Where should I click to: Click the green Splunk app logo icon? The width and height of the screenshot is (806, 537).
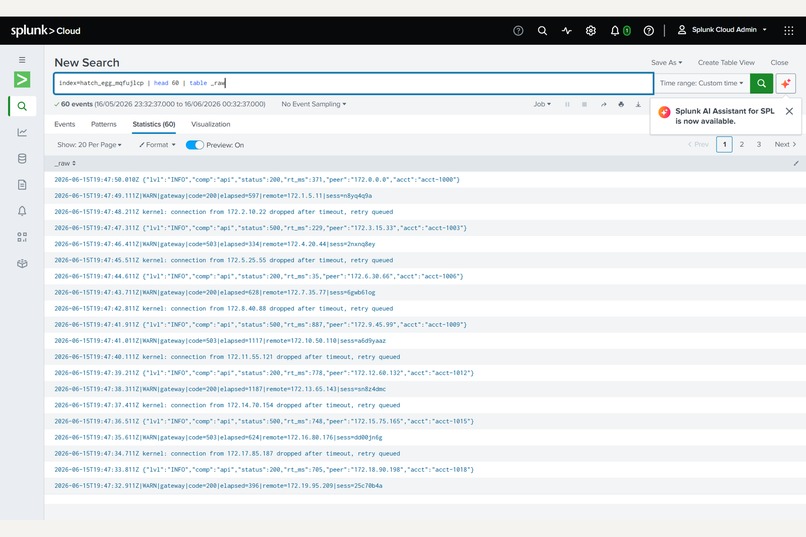pyautogui.click(x=22, y=80)
